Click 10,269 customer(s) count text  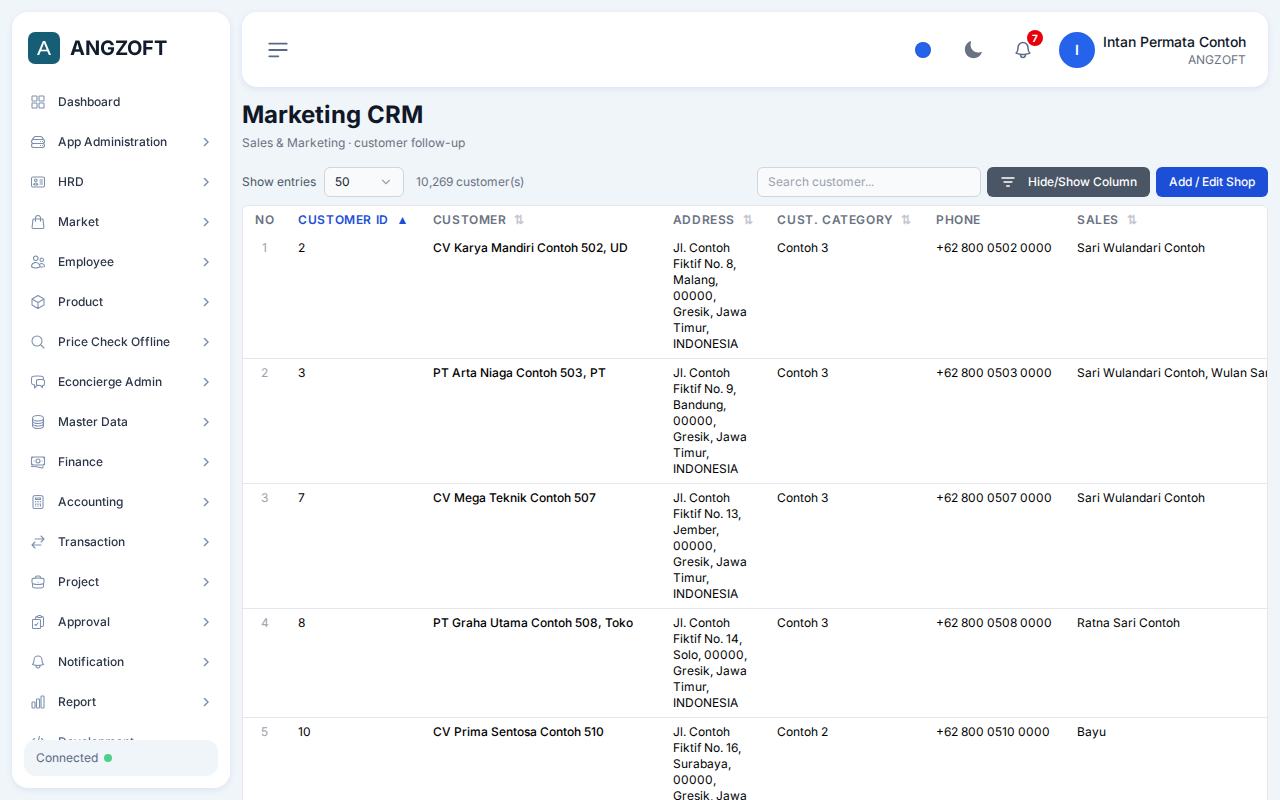click(470, 182)
